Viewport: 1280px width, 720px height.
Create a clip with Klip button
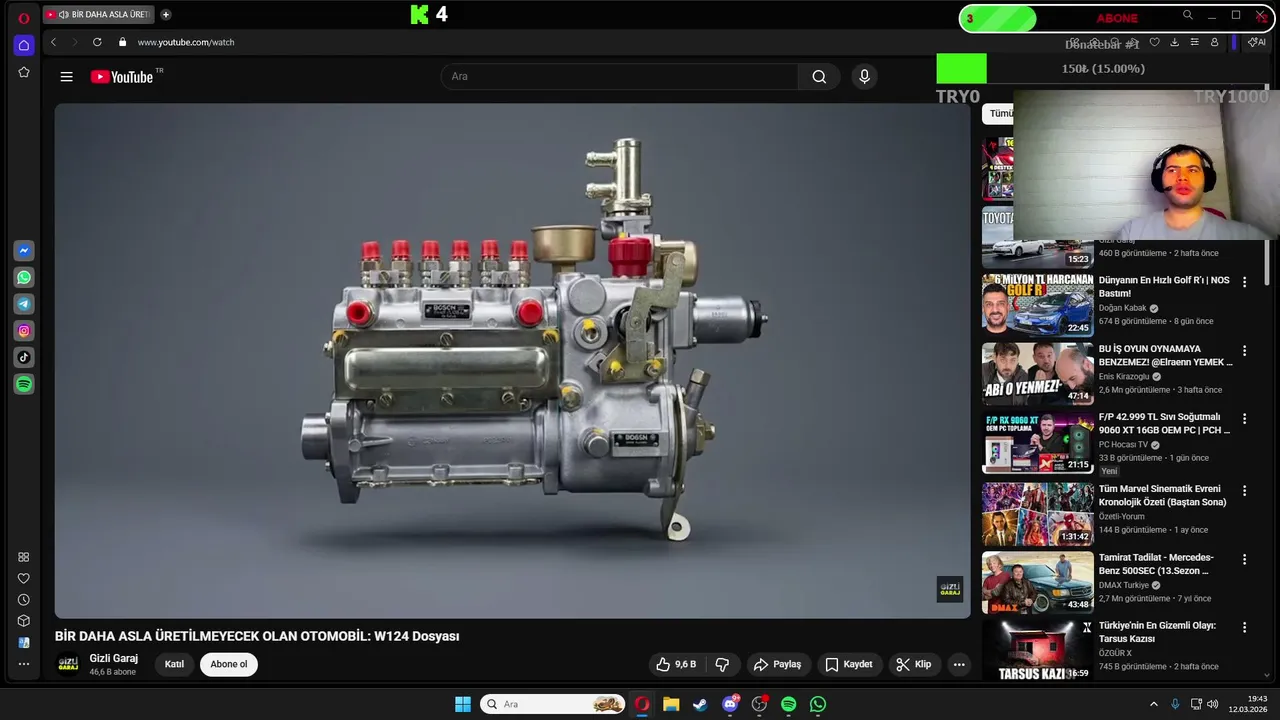(x=913, y=664)
